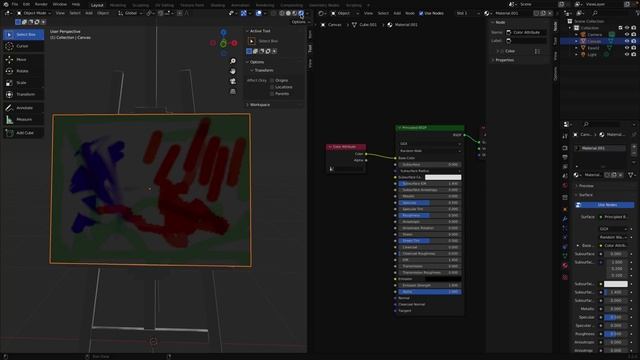Toggle viewport overlays icon
The height and width of the screenshot is (360, 640).
tap(258, 13)
